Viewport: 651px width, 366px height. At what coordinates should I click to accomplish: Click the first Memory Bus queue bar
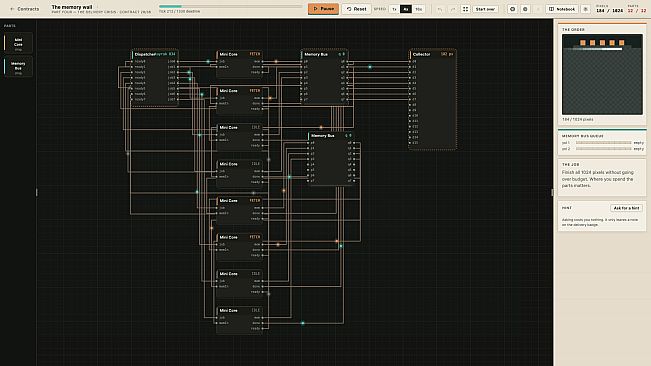point(604,143)
